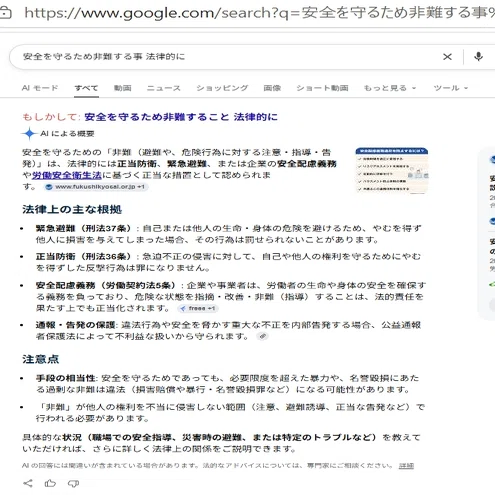Click the AI による概要 sparkle icon
The width and height of the screenshot is (495, 495).
29,134
